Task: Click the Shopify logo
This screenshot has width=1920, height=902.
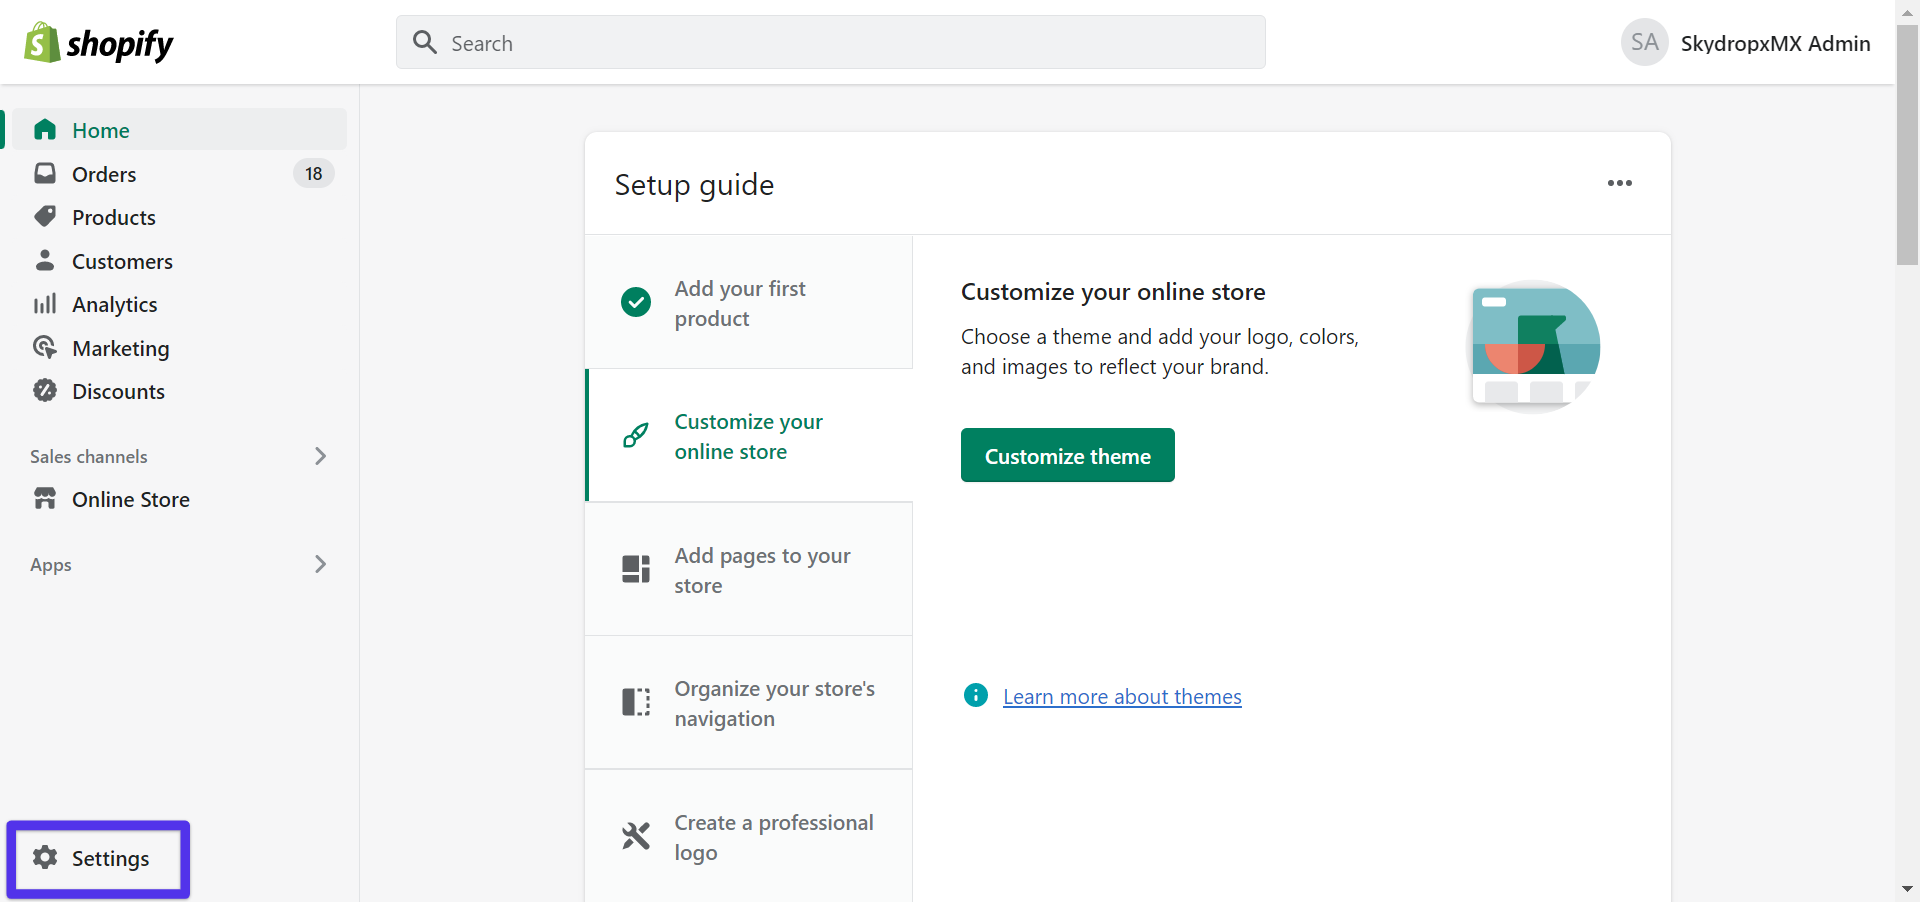Action: coord(98,43)
